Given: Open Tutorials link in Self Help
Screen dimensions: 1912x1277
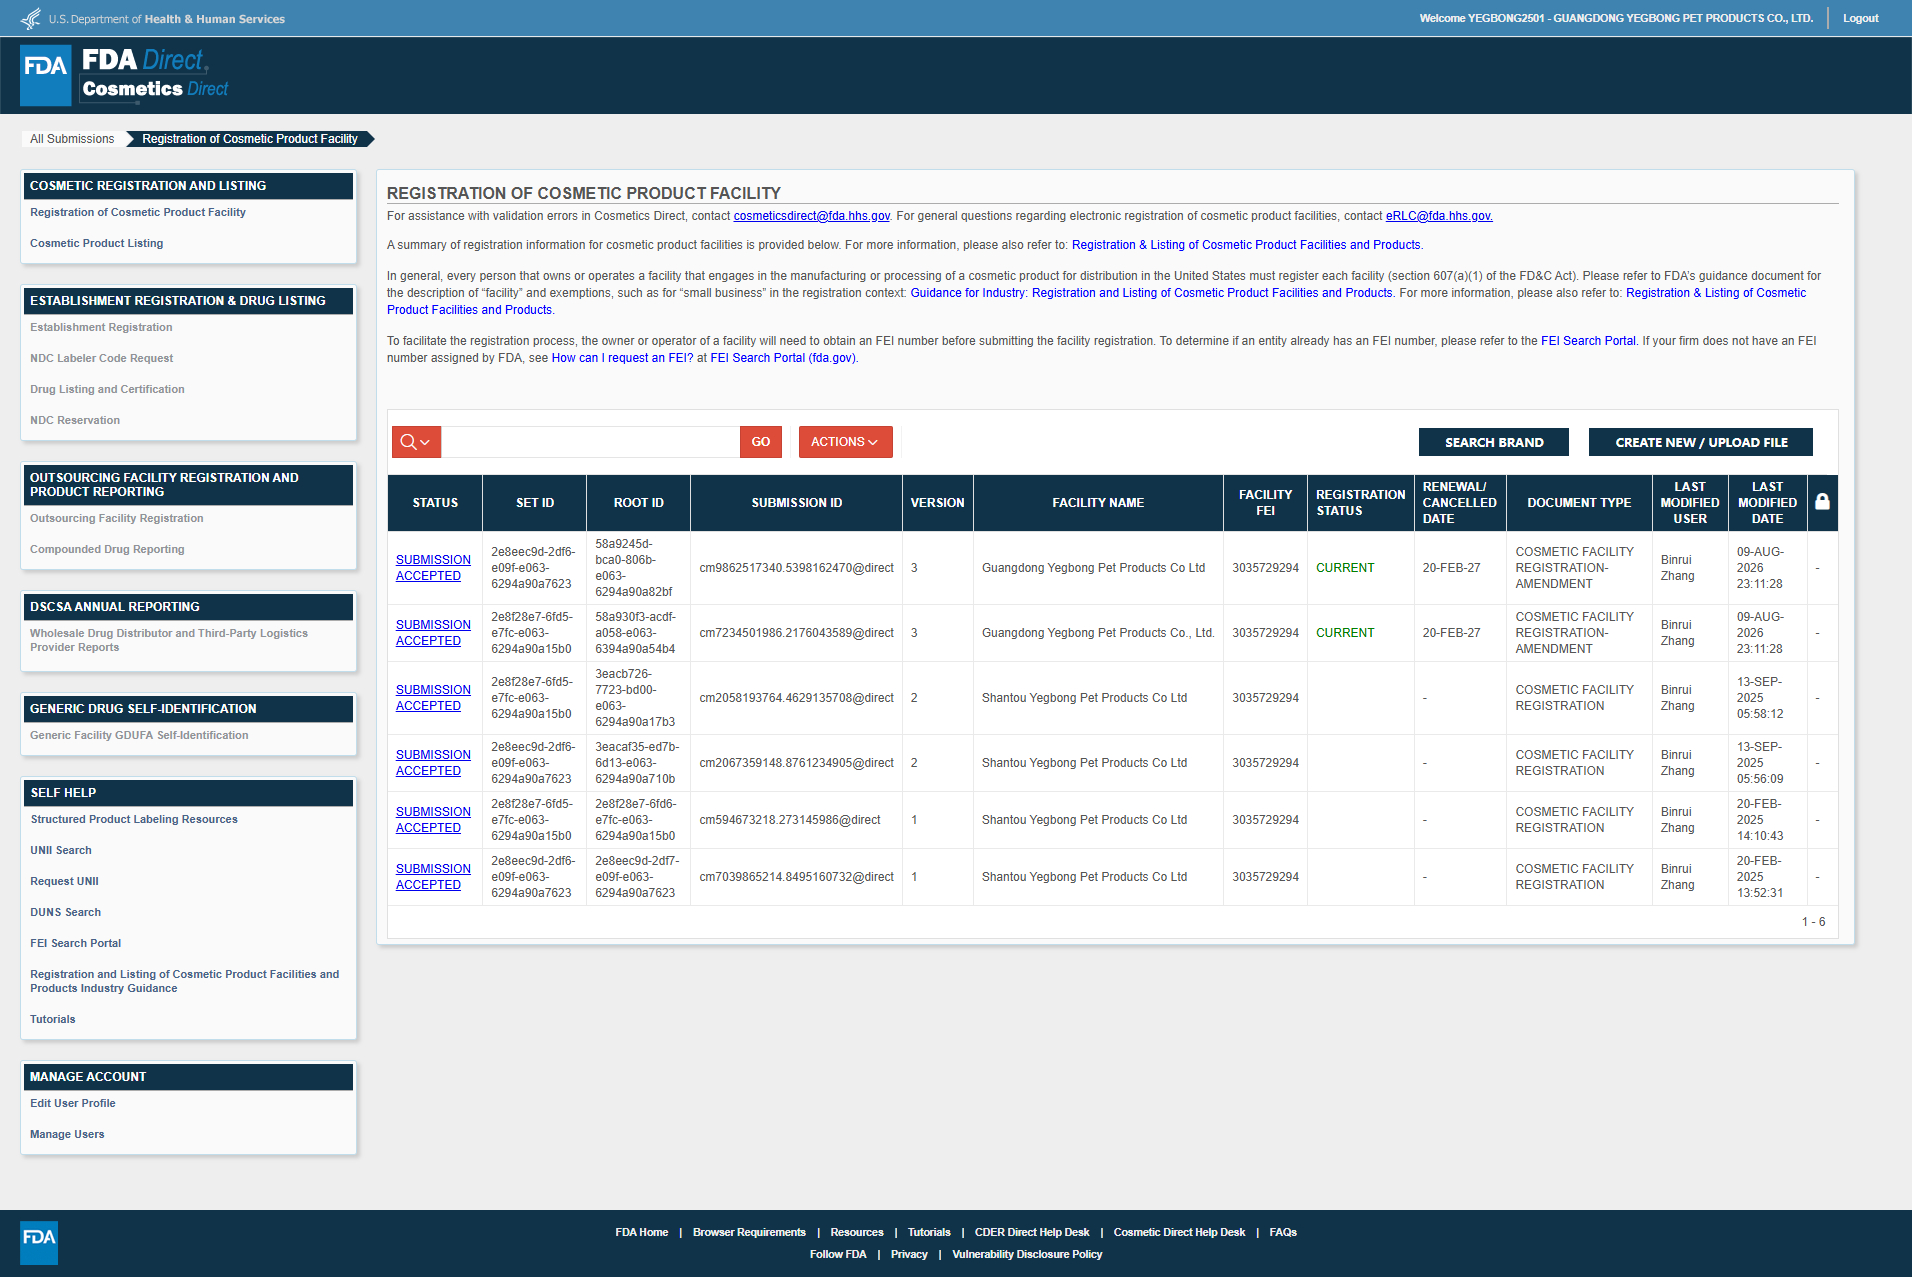Looking at the screenshot, I should [52, 1019].
